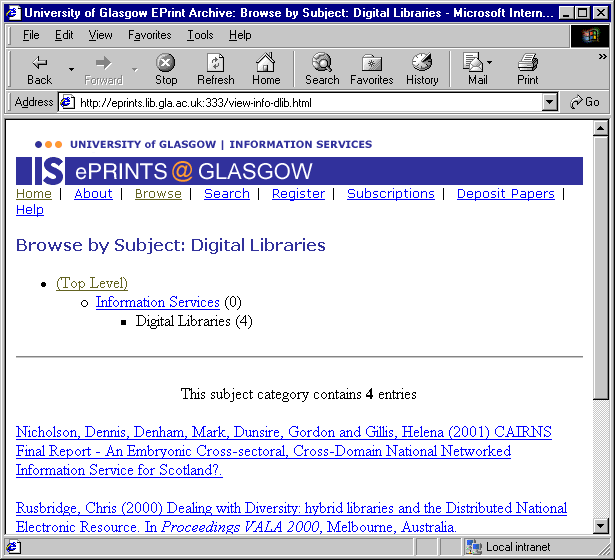615x560 pixels.
Task: Open the Nicholson CAIRNS Final Report entry
Action: pos(284,451)
